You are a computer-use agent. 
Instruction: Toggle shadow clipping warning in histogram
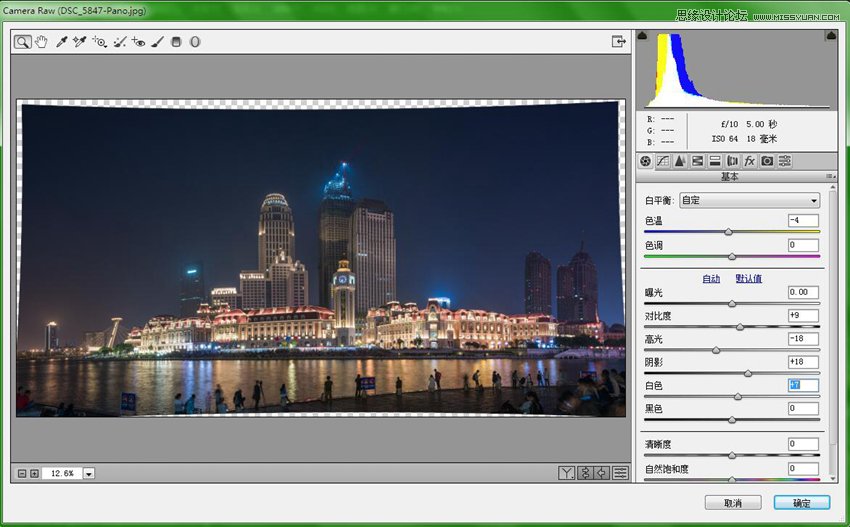coord(643,36)
